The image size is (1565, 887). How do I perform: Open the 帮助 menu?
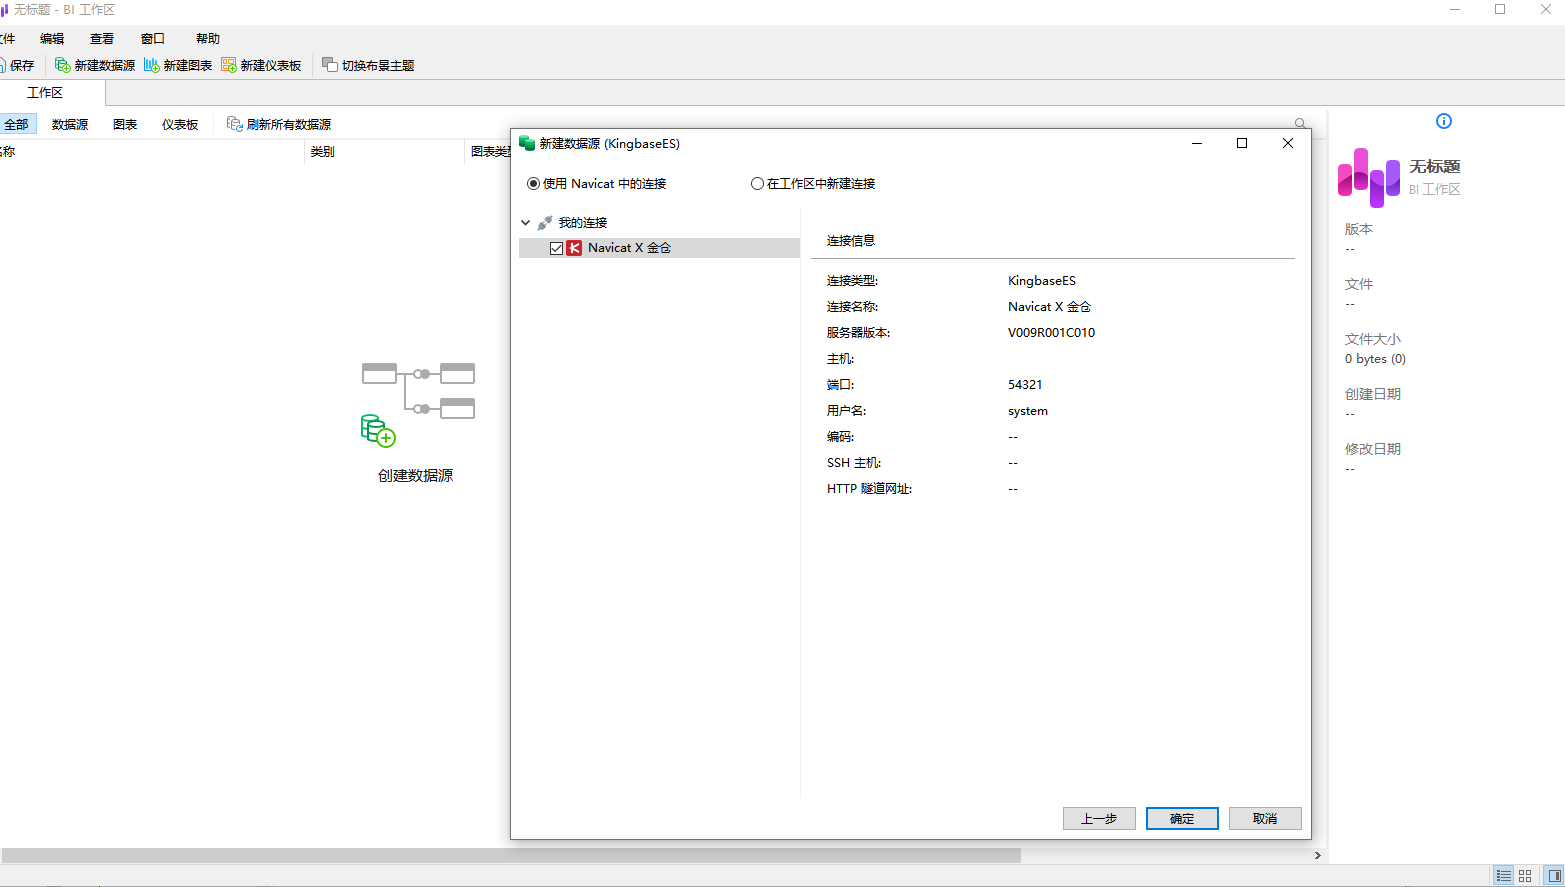[x=208, y=39]
